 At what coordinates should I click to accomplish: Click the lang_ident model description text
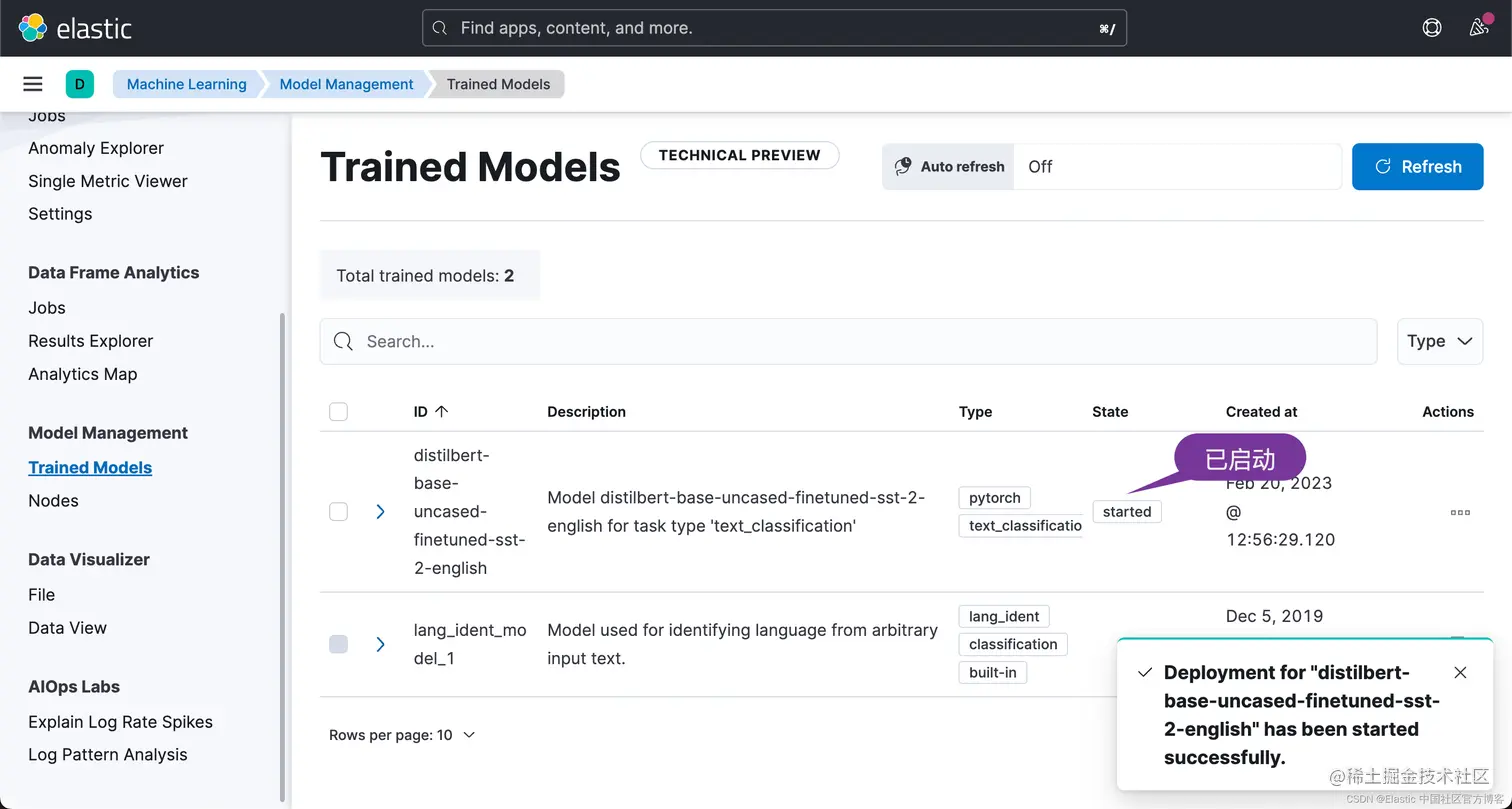pyautogui.click(x=742, y=644)
